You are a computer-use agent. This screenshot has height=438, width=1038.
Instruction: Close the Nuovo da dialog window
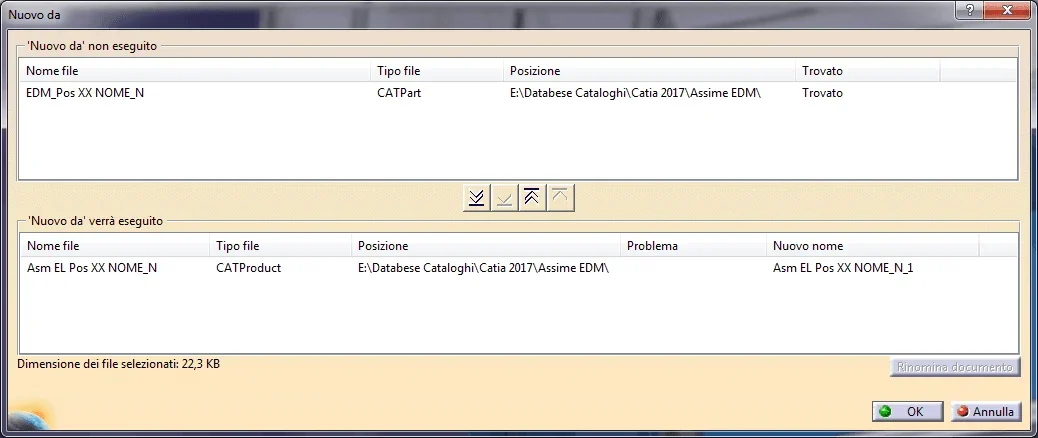1008,10
